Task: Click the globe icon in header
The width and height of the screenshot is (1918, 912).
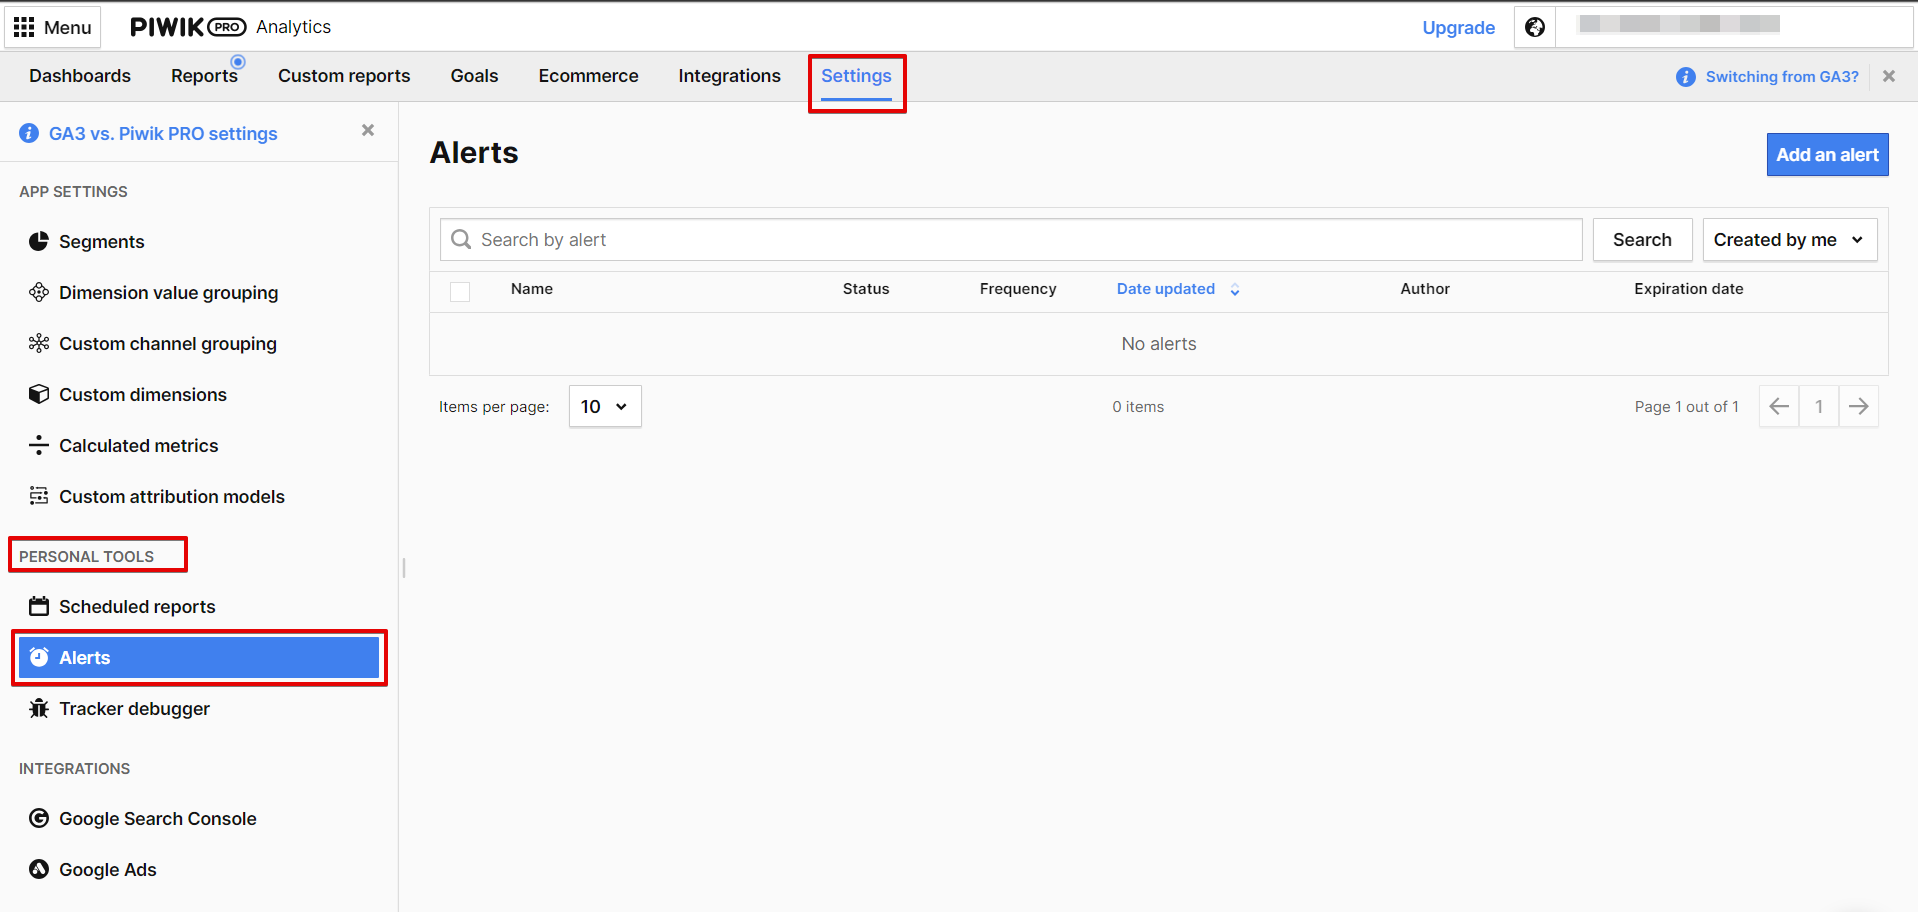Action: point(1535,27)
